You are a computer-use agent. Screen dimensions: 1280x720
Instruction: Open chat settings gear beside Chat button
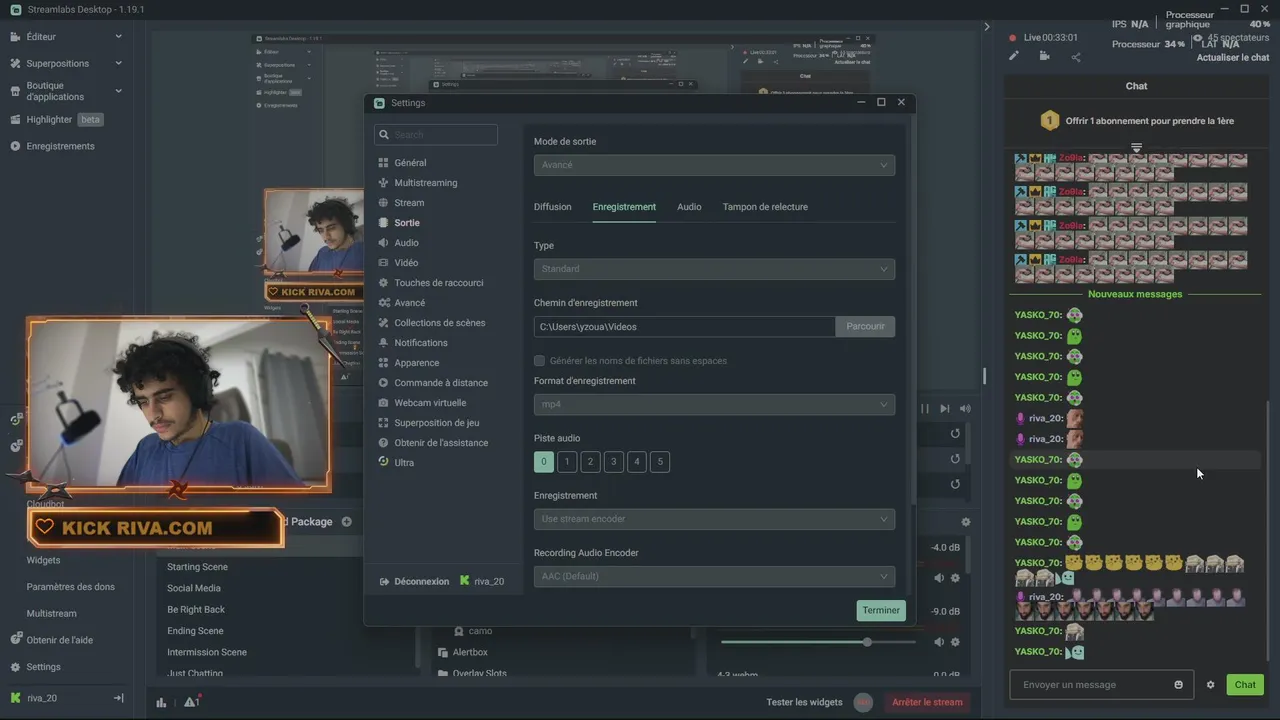(x=1210, y=685)
